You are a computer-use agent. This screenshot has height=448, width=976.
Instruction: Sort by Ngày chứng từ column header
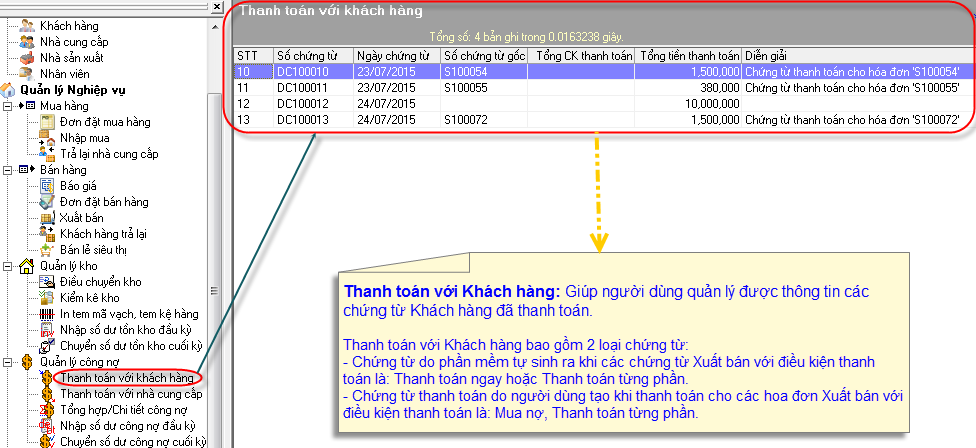pyautogui.click(x=397, y=55)
